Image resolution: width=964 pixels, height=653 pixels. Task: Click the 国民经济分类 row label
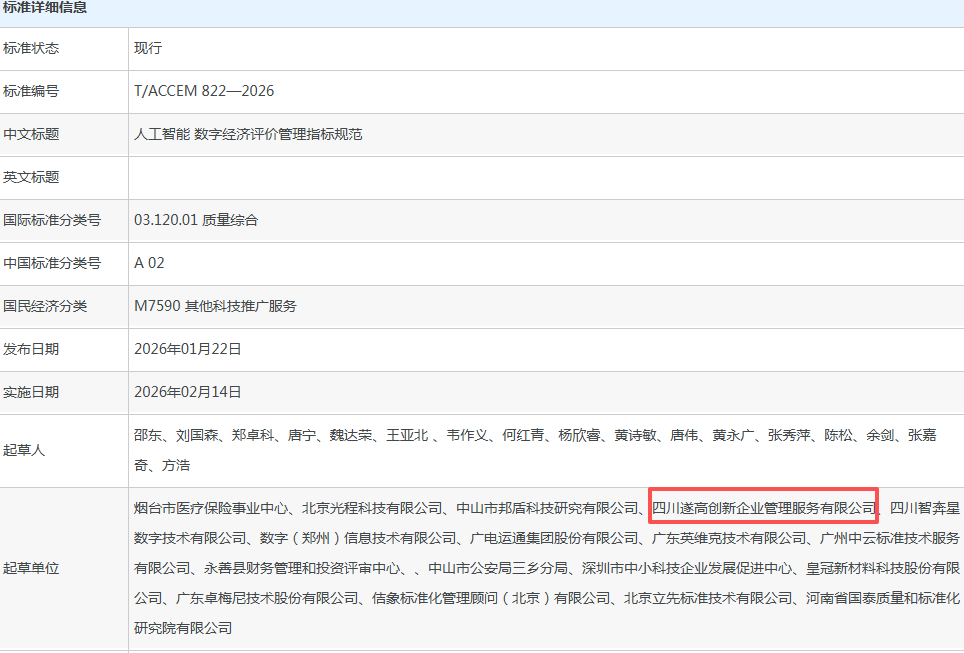45,306
